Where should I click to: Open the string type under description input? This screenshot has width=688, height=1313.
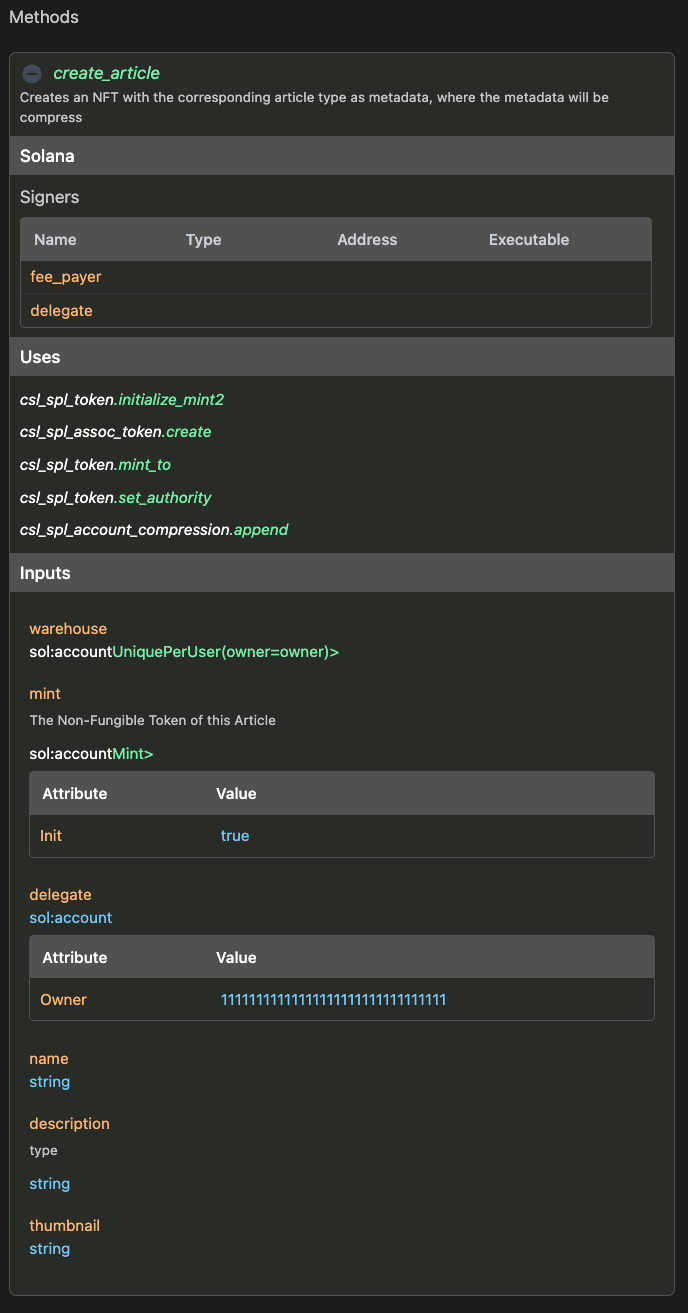tap(49, 1183)
